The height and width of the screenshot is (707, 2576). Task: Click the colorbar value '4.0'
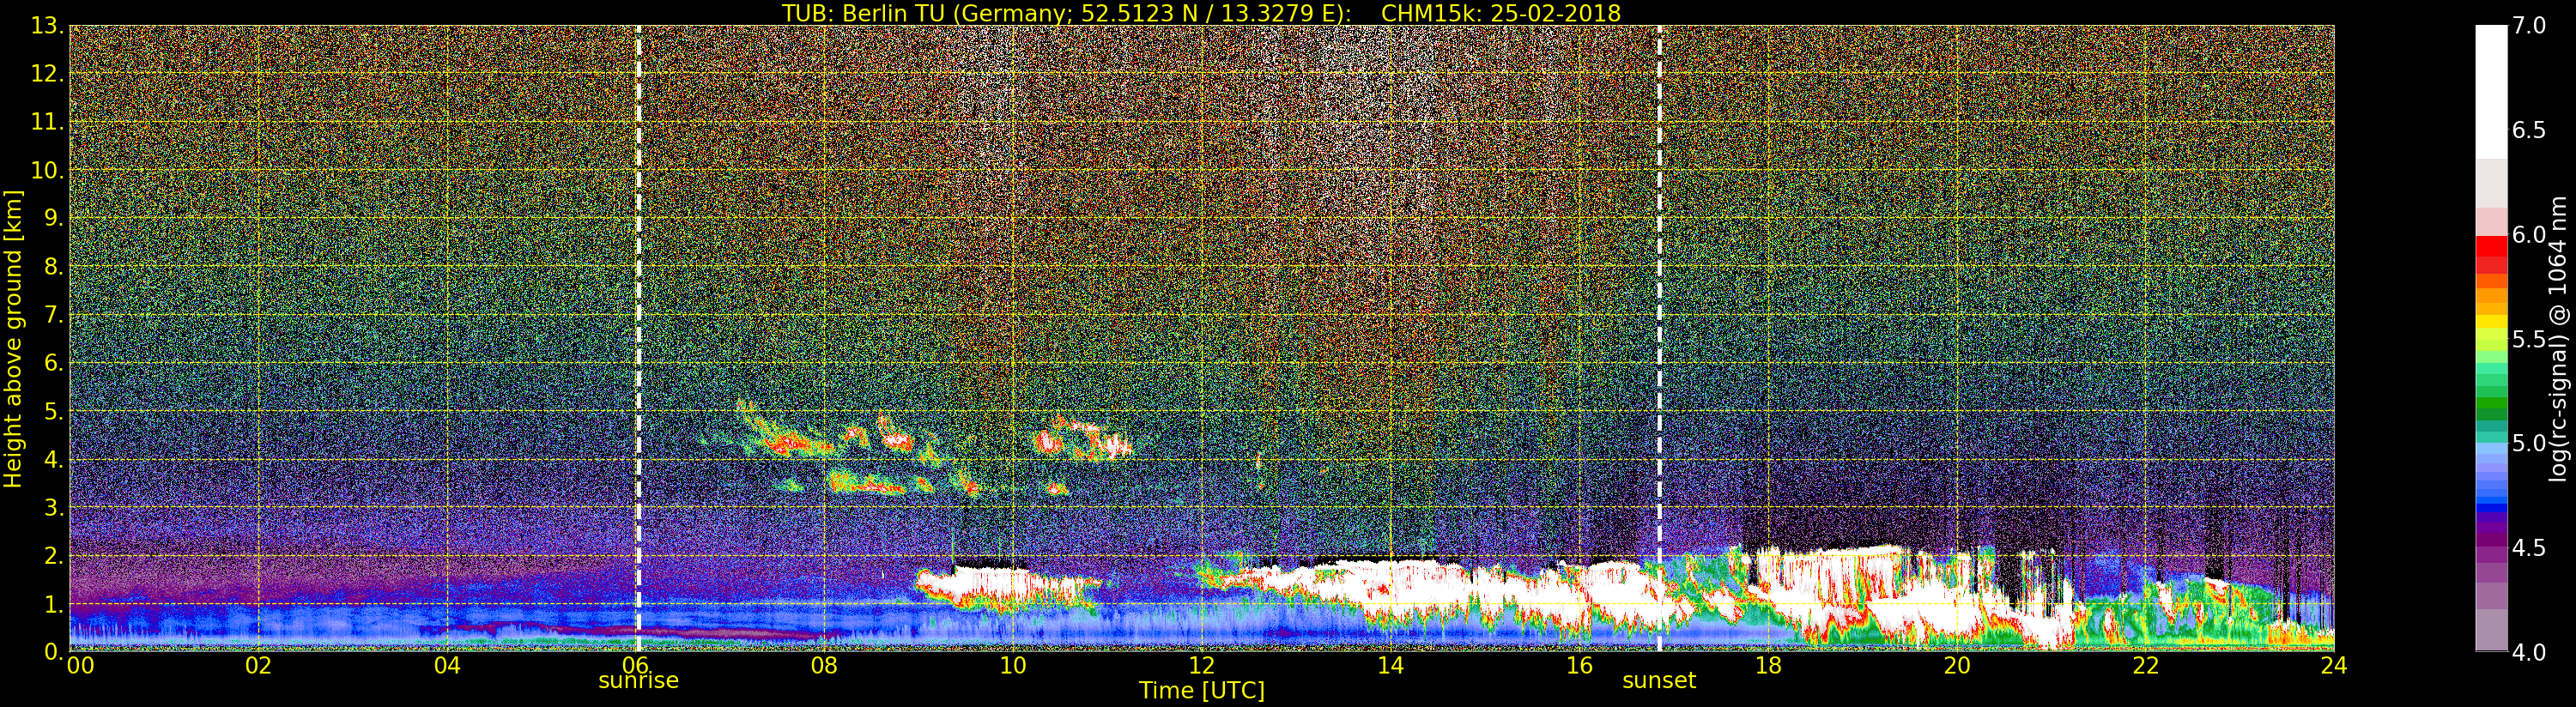(2529, 652)
